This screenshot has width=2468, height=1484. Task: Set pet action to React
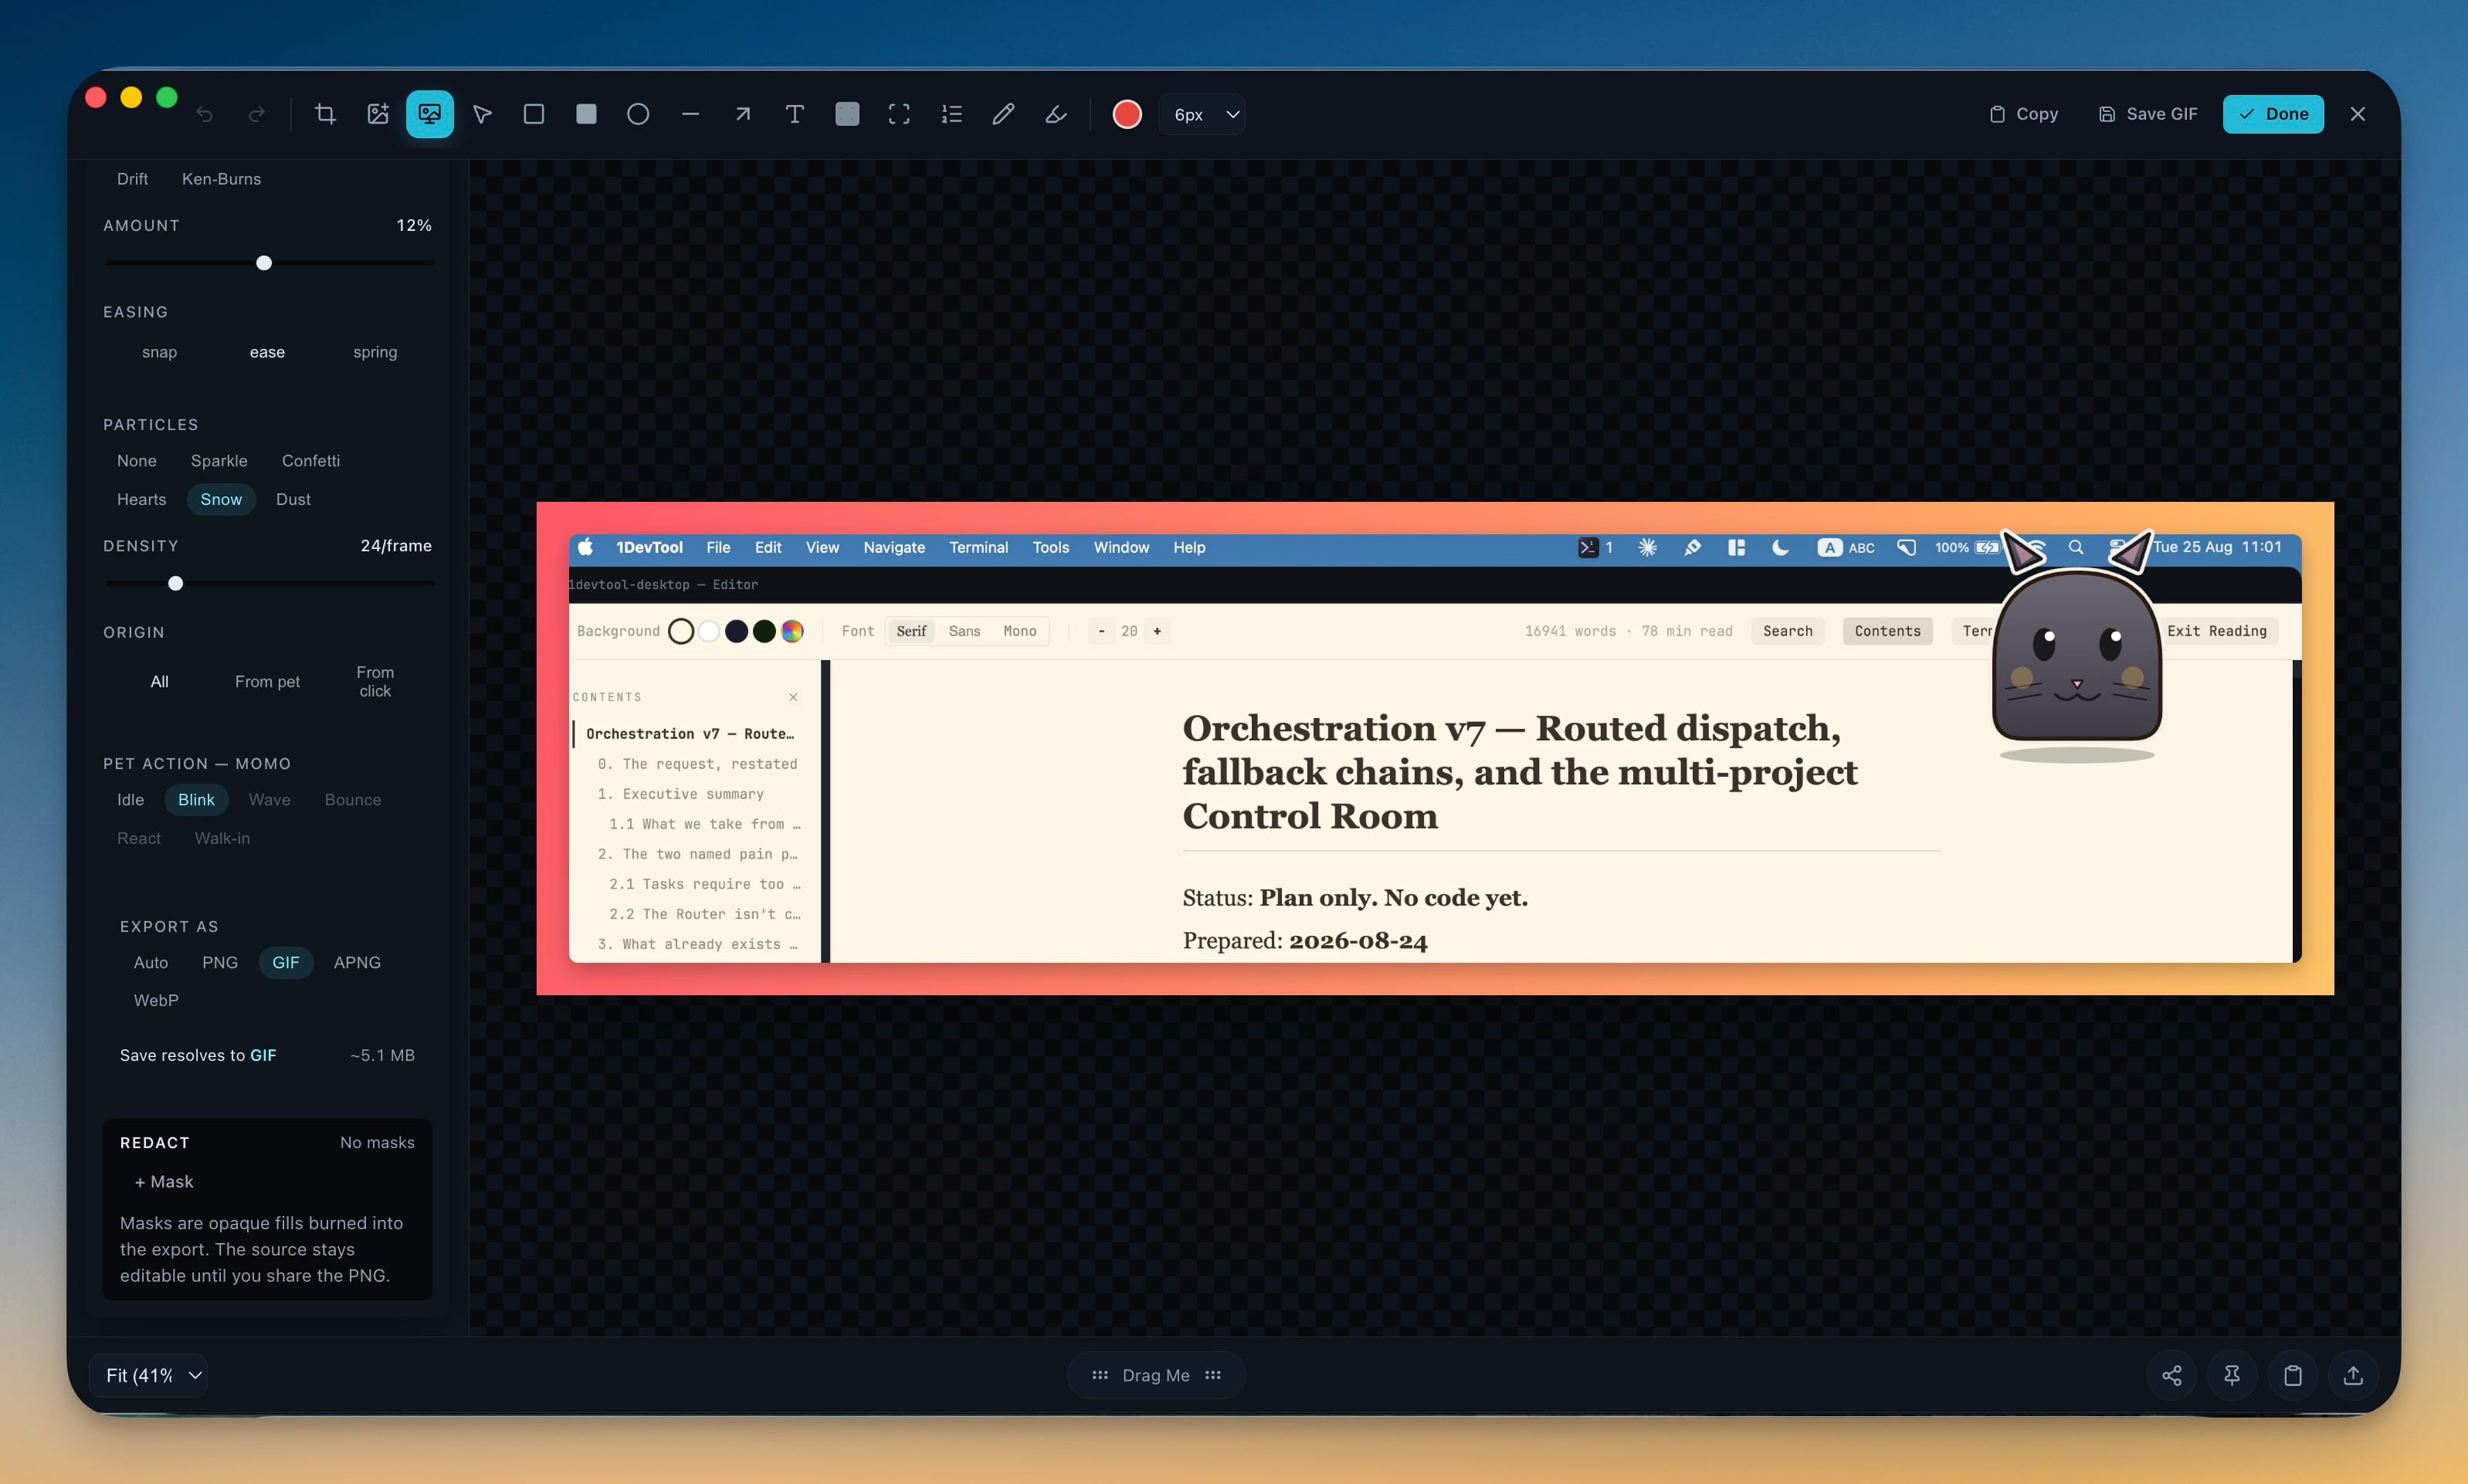coord(139,838)
